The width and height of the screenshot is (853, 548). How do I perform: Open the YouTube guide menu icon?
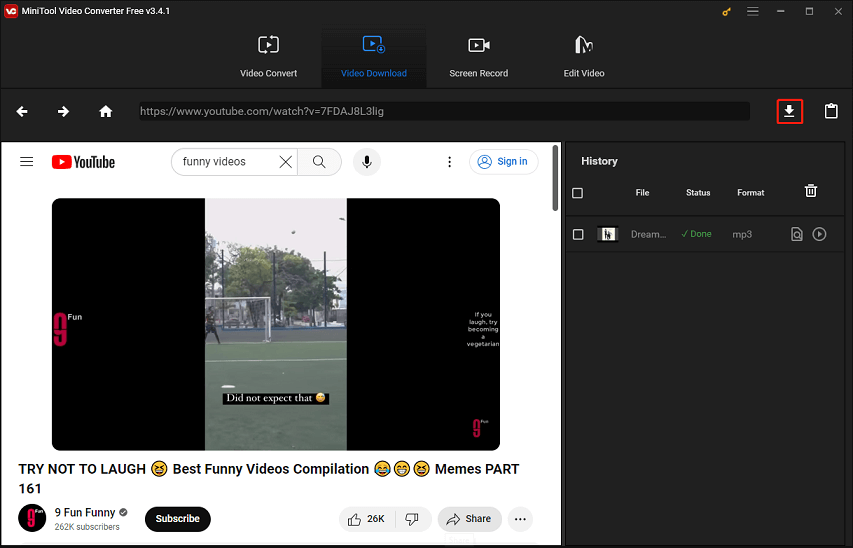27,162
